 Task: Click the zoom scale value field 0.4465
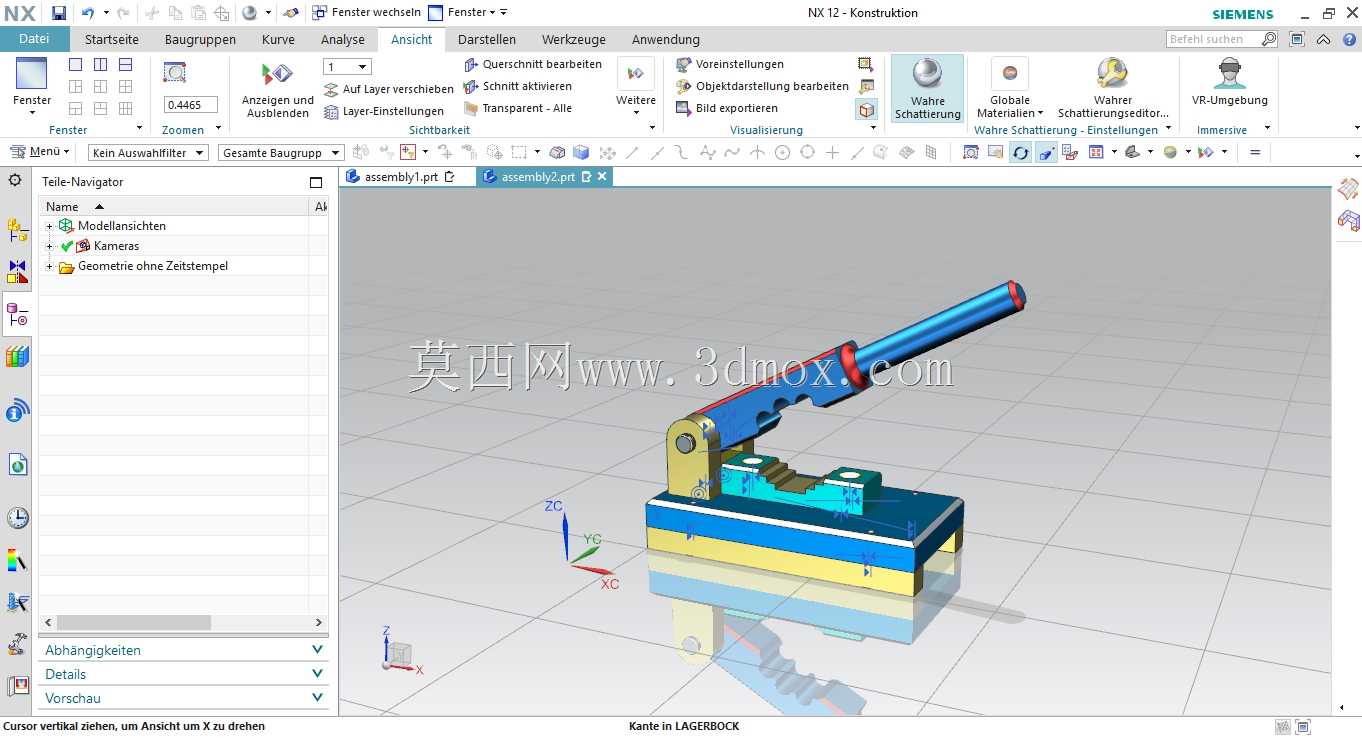(190, 105)
